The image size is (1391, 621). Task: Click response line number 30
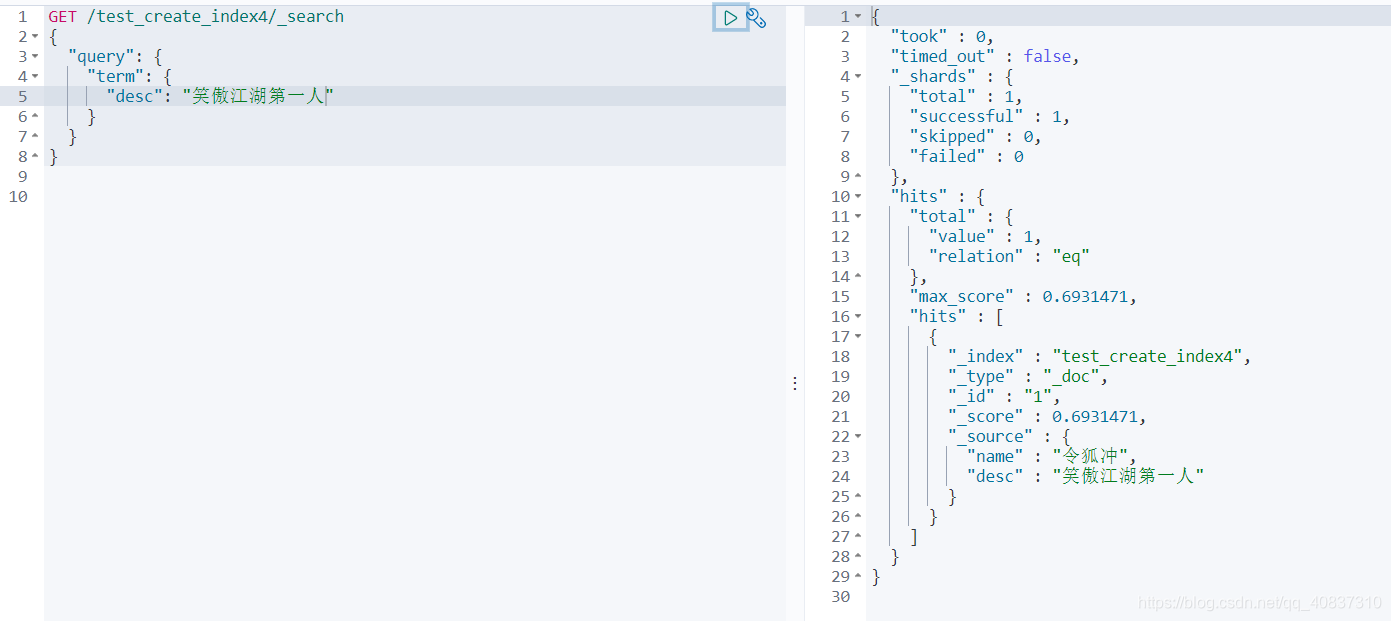(841, 597)
